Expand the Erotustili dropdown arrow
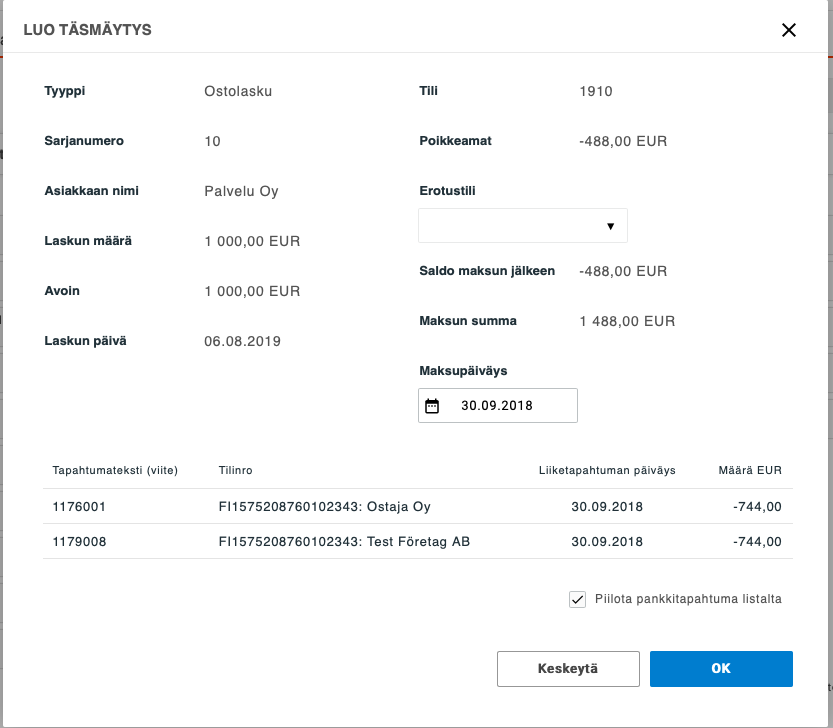833x728 pixels. pos(610,226)
